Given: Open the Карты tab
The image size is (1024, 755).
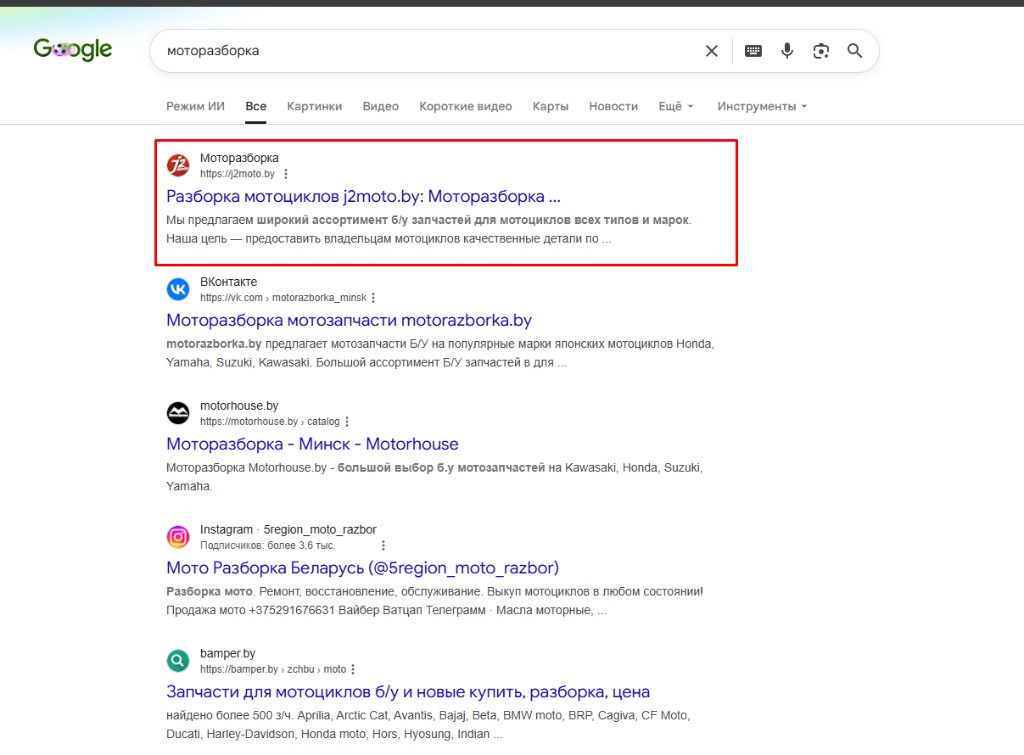Looking at the screenshot, I should point(551,106).
